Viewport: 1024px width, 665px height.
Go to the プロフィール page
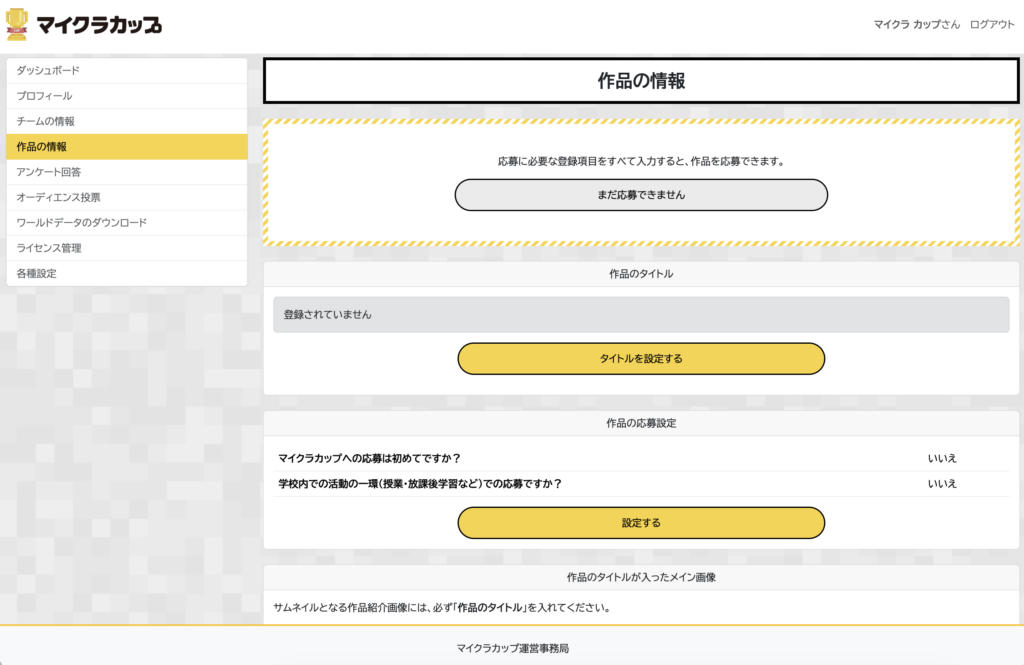tap(127, 96)
